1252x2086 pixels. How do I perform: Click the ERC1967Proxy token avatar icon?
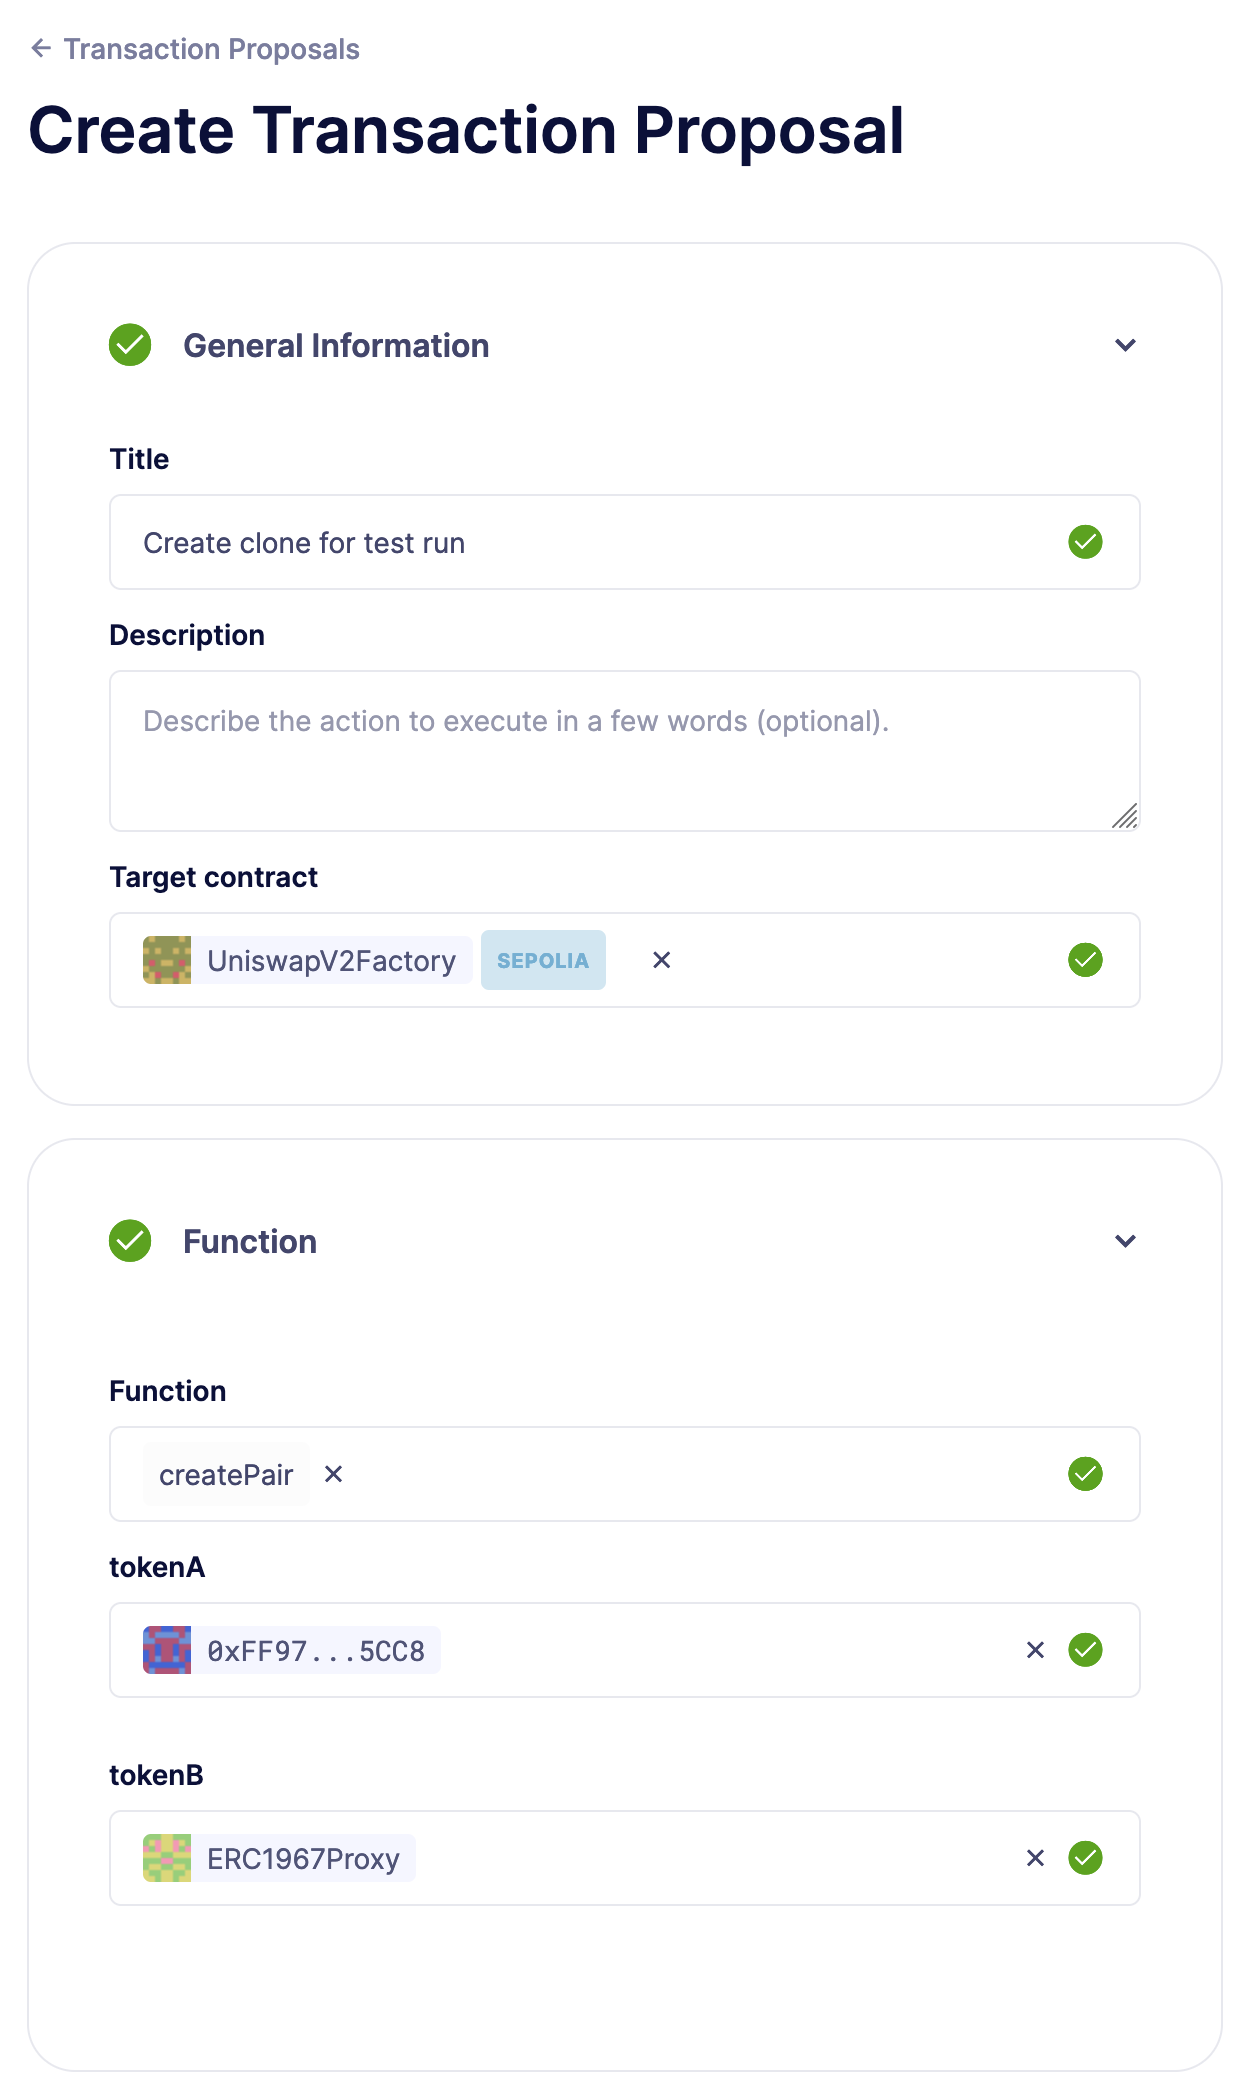(x=167, y=1858)
